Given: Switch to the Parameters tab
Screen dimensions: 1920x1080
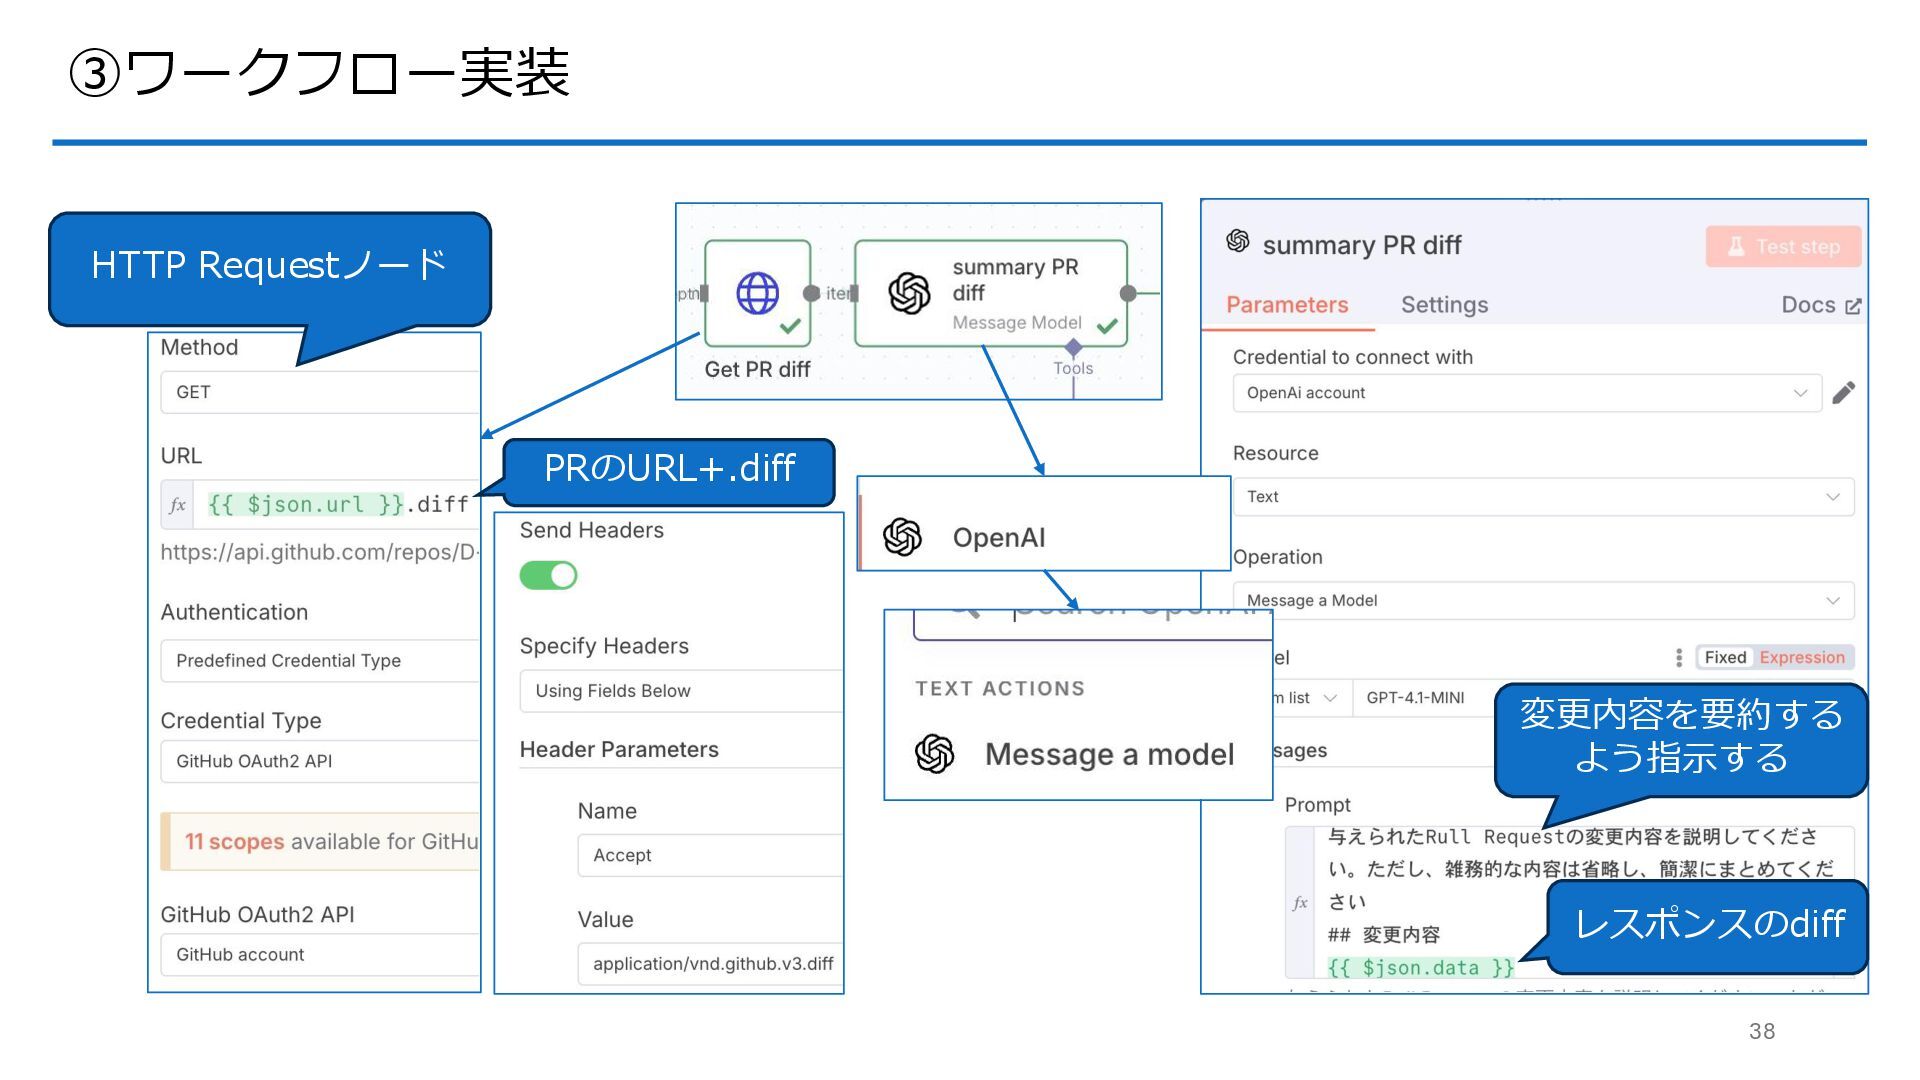Looking at the screenshot, I should pyautogui.click(x=1287, y=305).
